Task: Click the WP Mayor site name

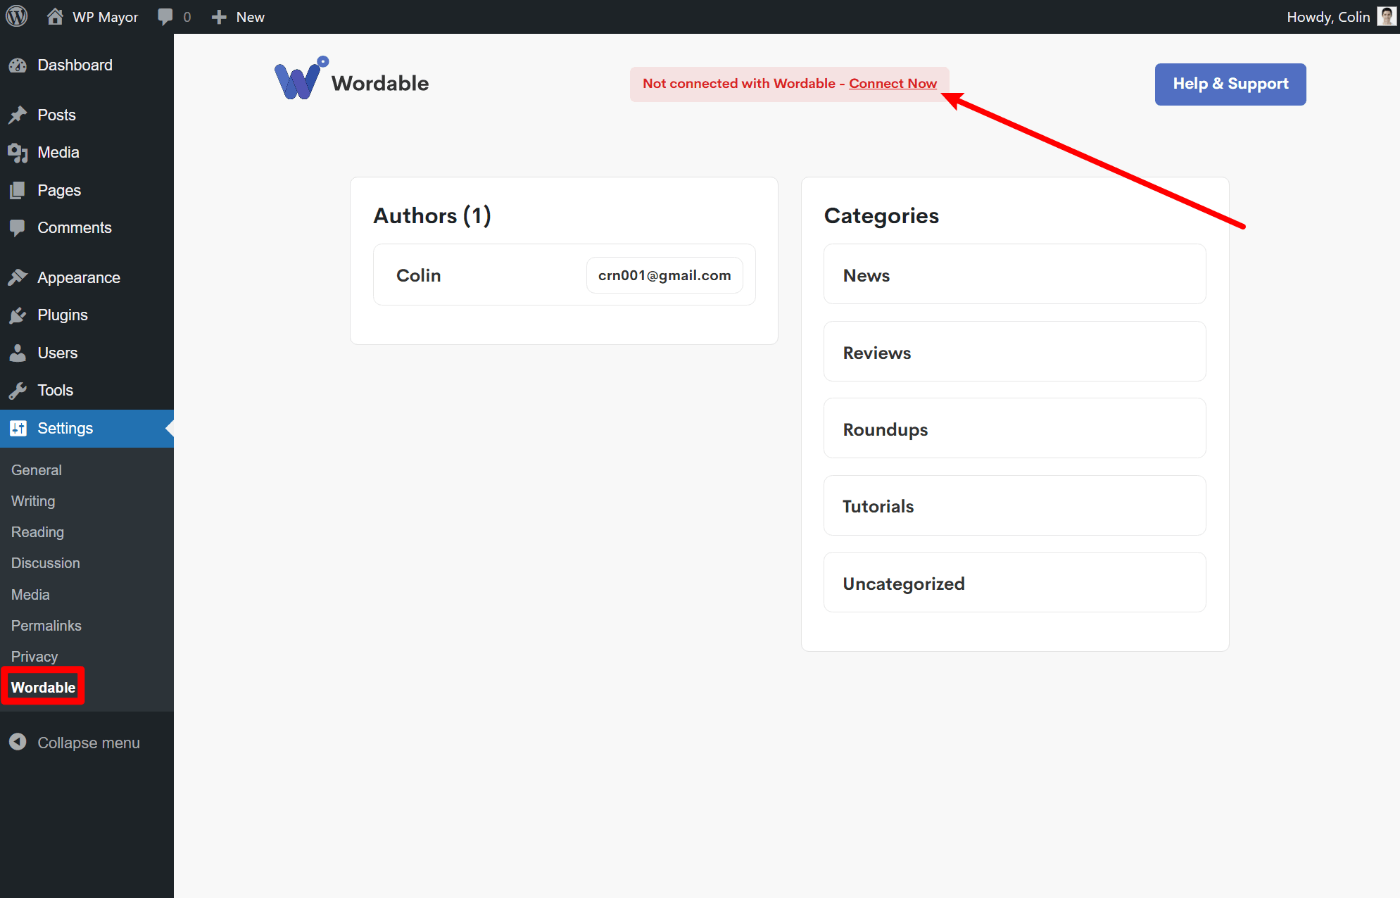Action: click(105, 17)
